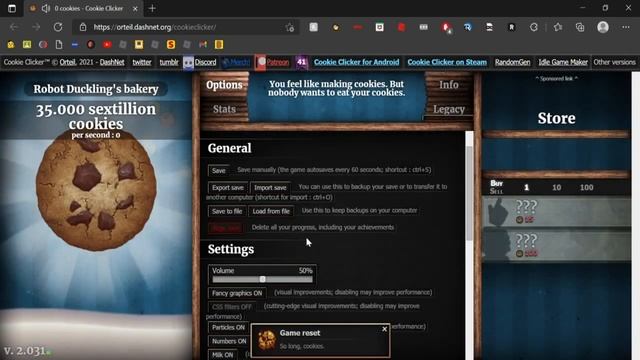This screenshot has height=360, width=640.
Task: Open browser settings and more menu
Action: (626, 27)
